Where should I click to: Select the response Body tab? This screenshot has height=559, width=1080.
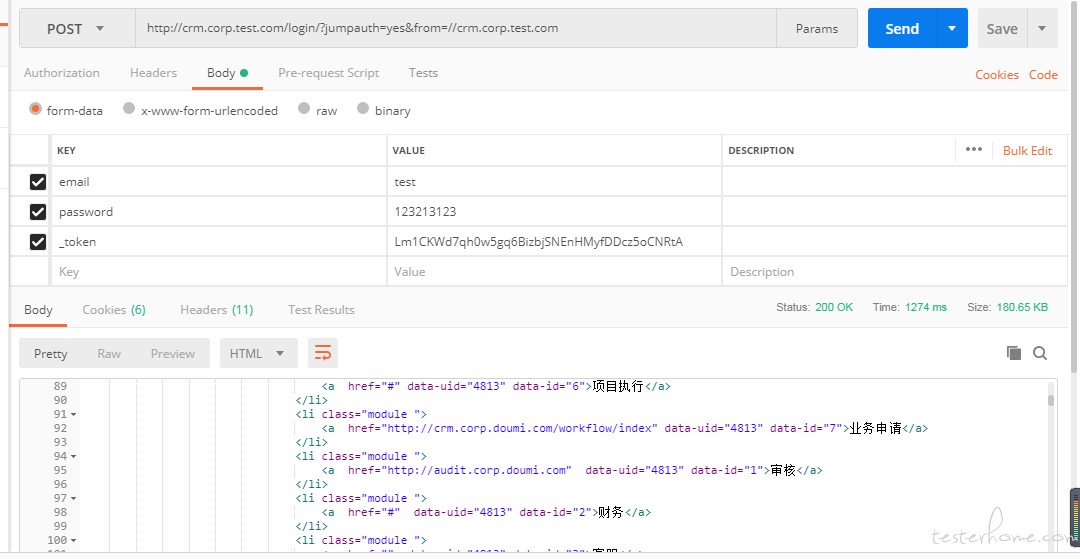pyautogui.click(x=38, y=310)
